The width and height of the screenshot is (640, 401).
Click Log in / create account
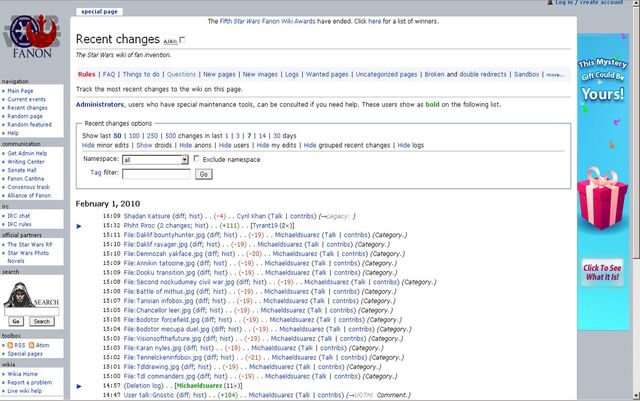[x=589, y=2]
